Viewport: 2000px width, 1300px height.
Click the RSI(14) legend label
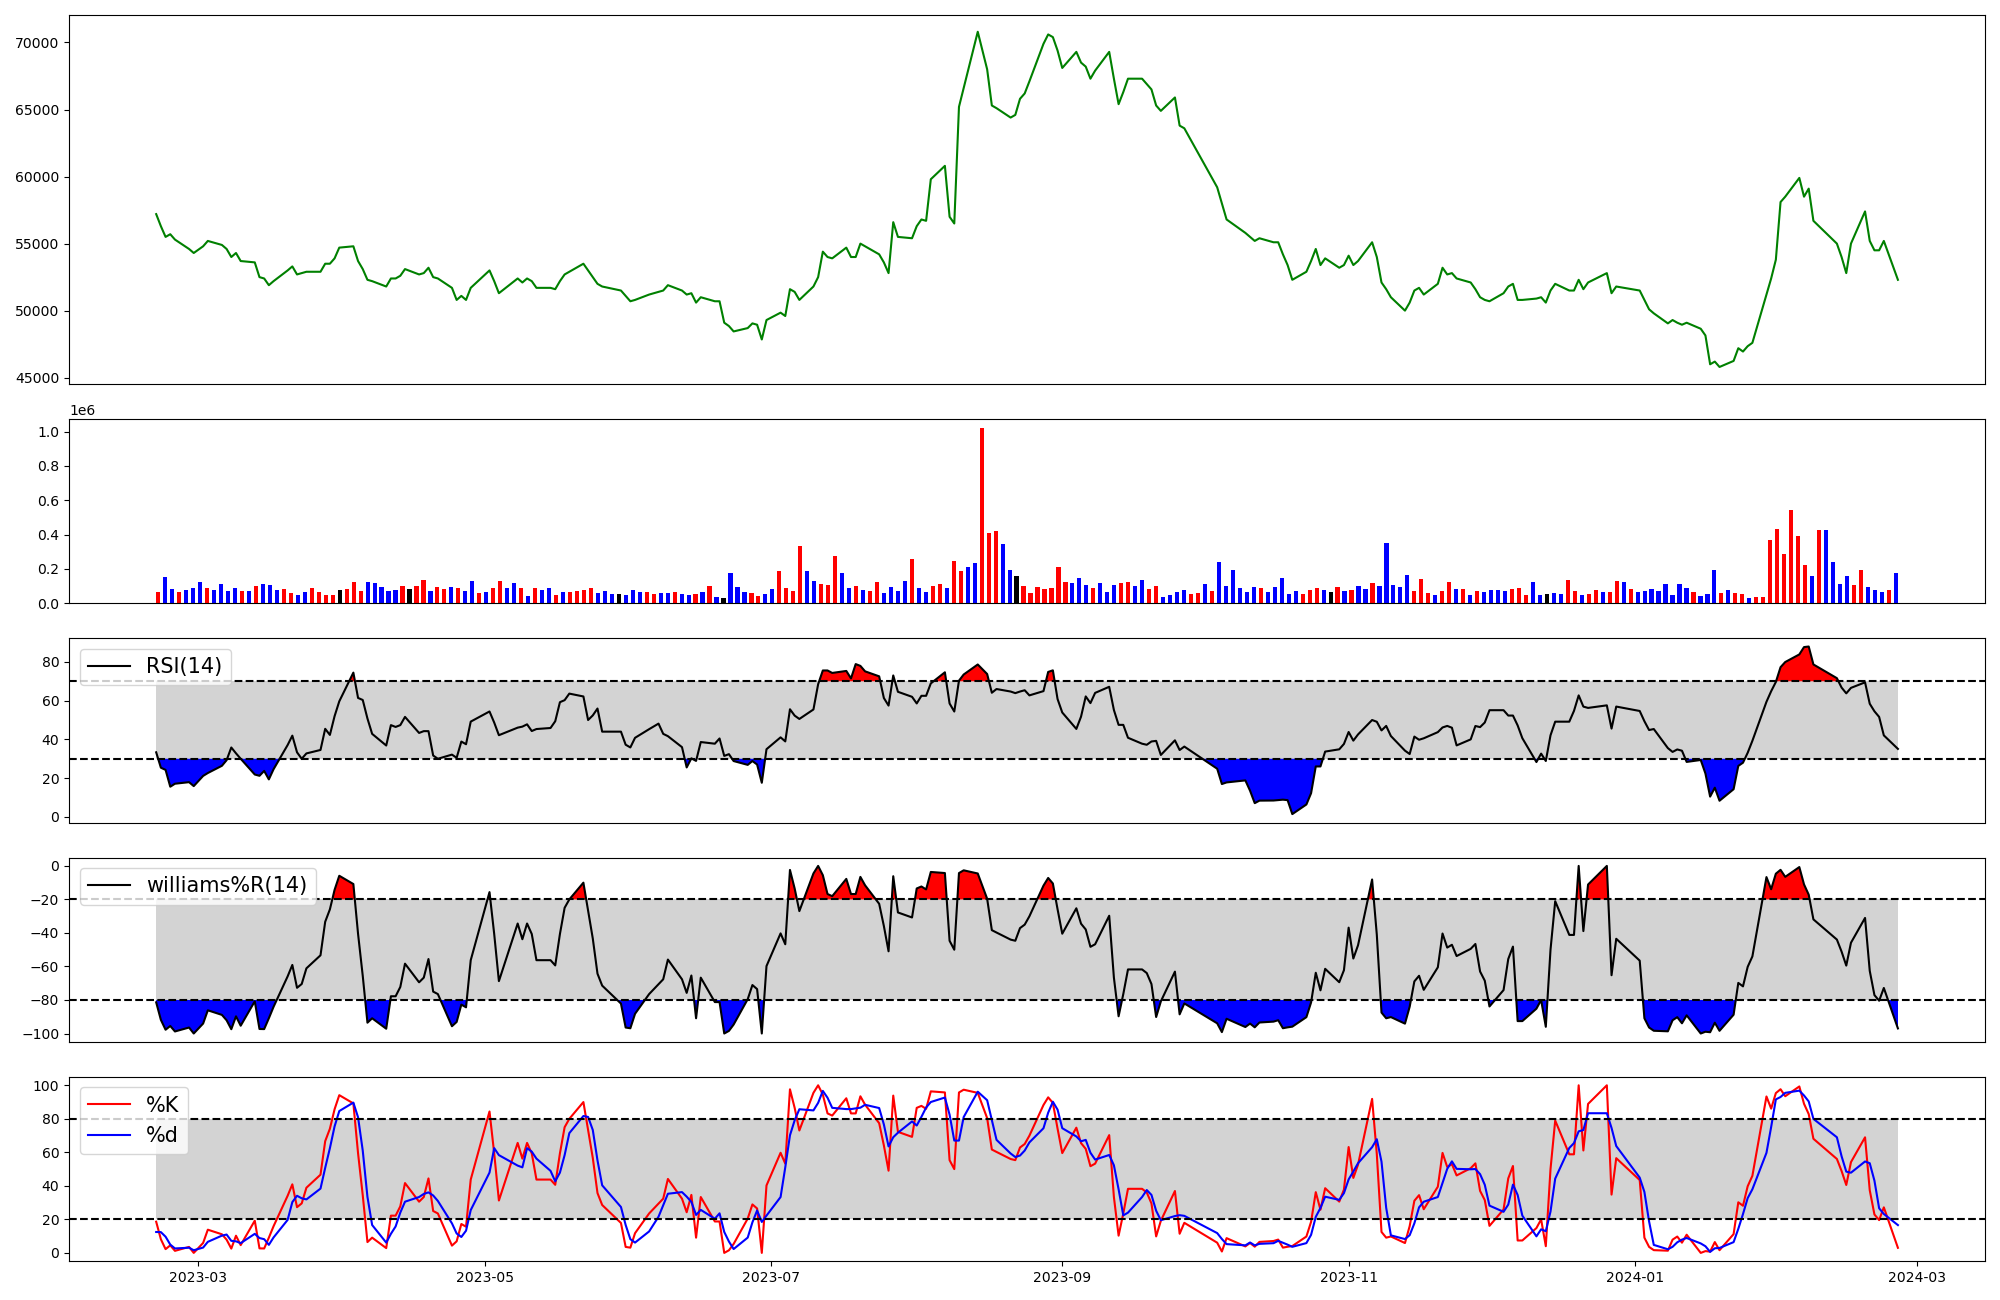(x=184, y=666)
